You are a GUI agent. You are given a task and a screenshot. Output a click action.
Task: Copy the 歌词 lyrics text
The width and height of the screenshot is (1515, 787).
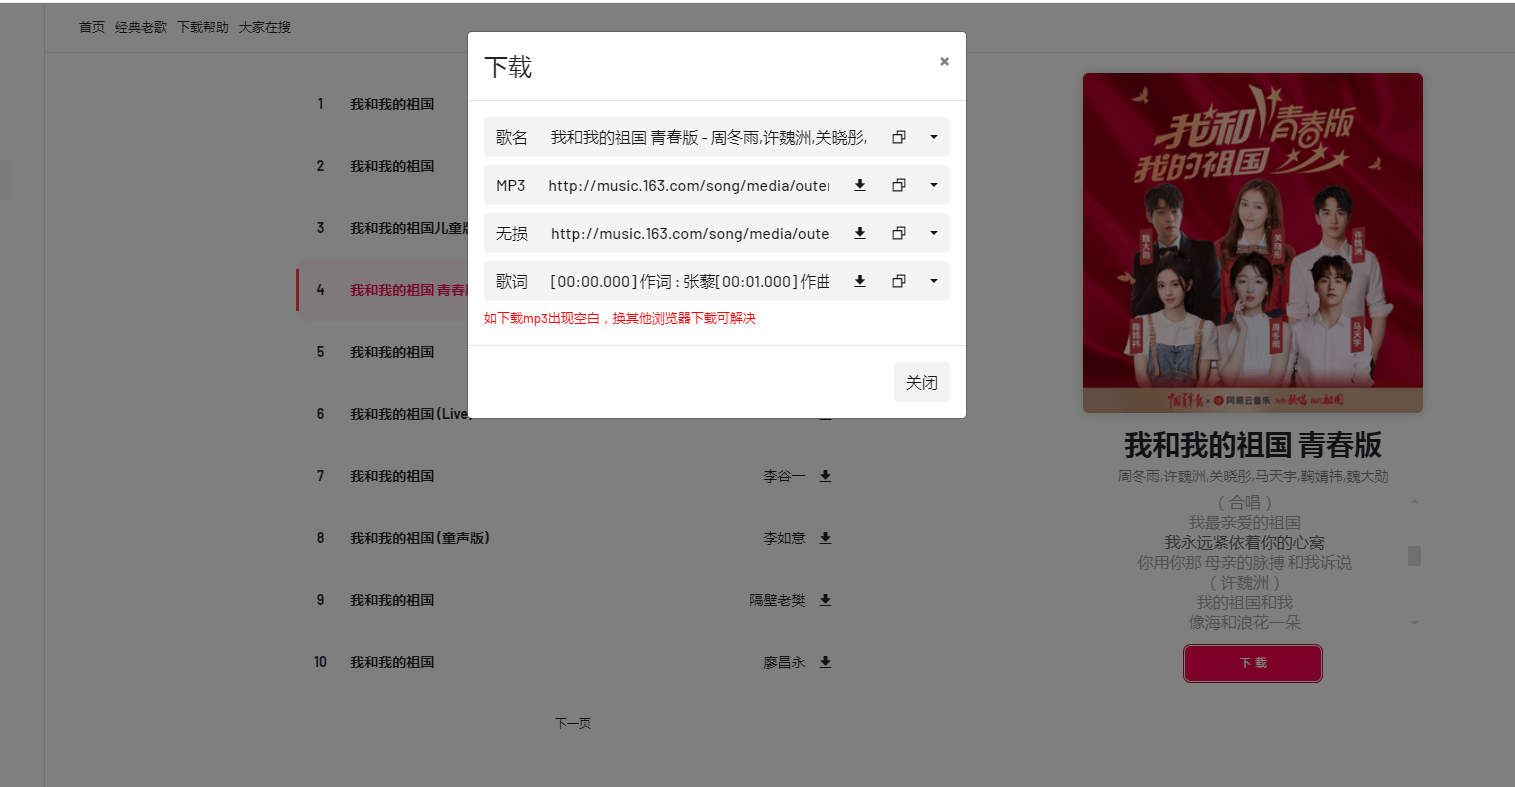[899, 281]
